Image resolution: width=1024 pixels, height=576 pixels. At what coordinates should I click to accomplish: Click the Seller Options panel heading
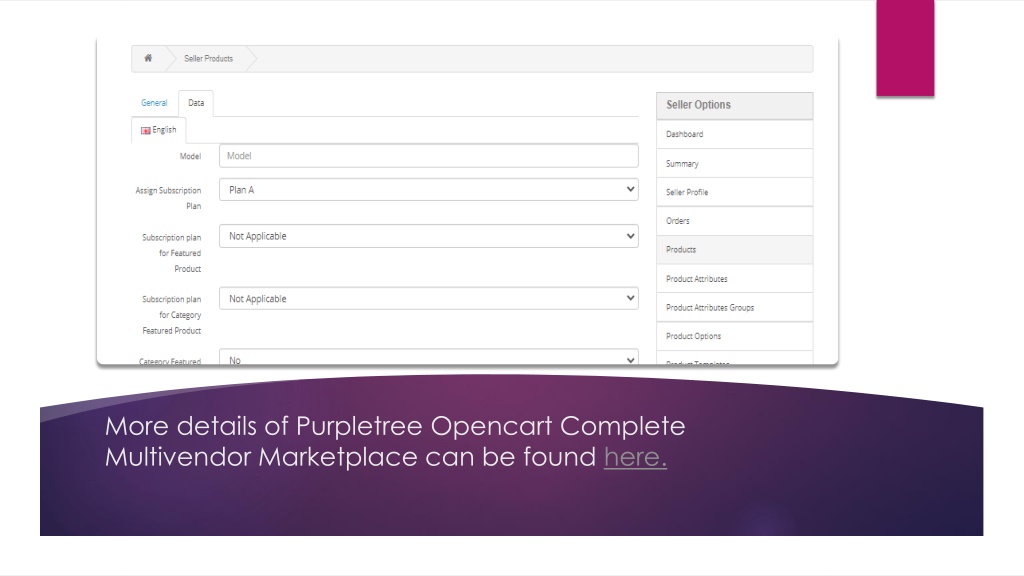tap(735, 105)
